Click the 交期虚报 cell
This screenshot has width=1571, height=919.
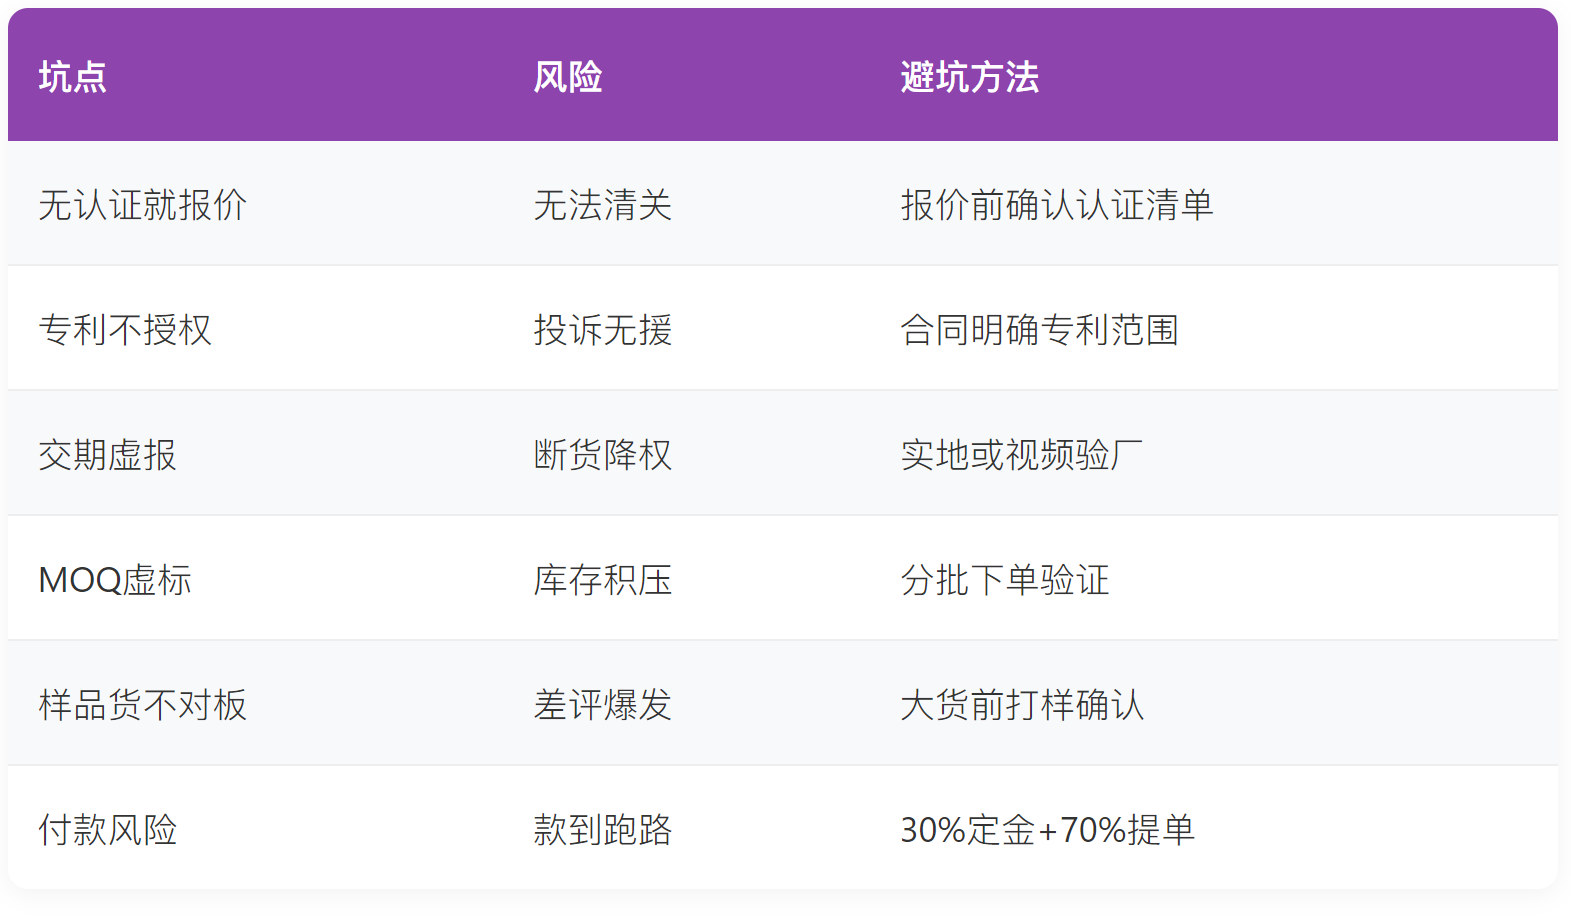click(x=108, y=455)
